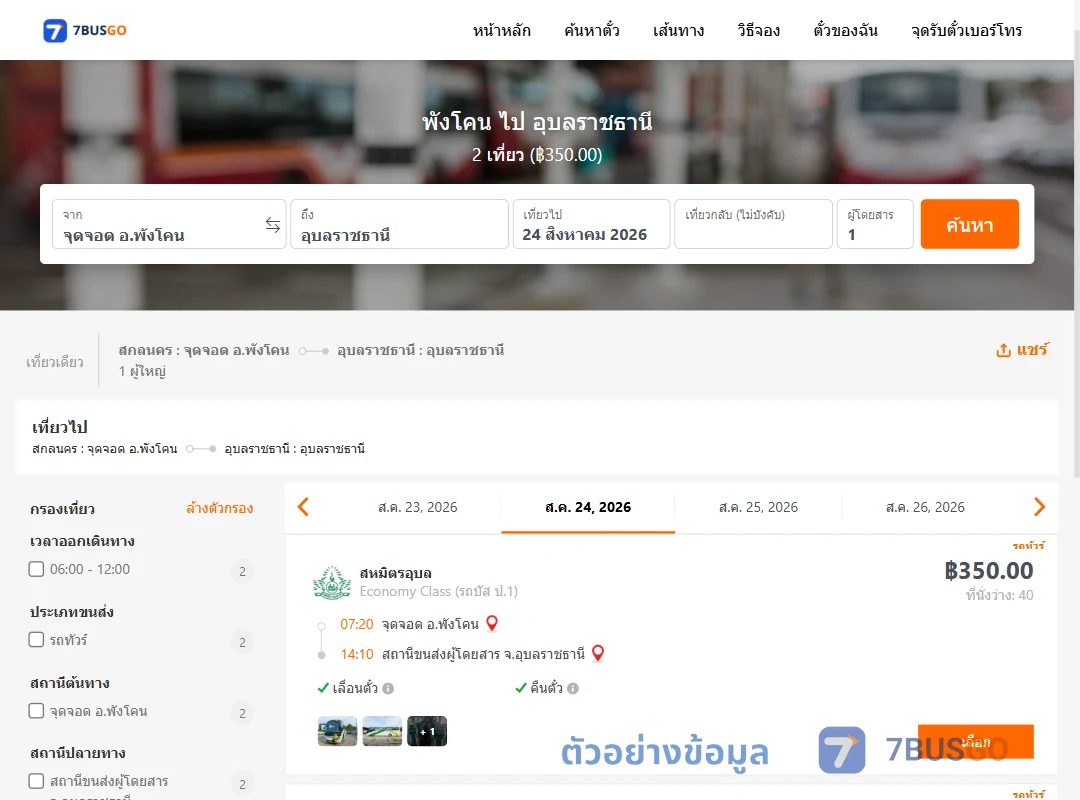This screenshot has height=800, width=1080.
Task: Click ที่นั่งว่าง: 40 seats text
Action: [x=999, y=595]
